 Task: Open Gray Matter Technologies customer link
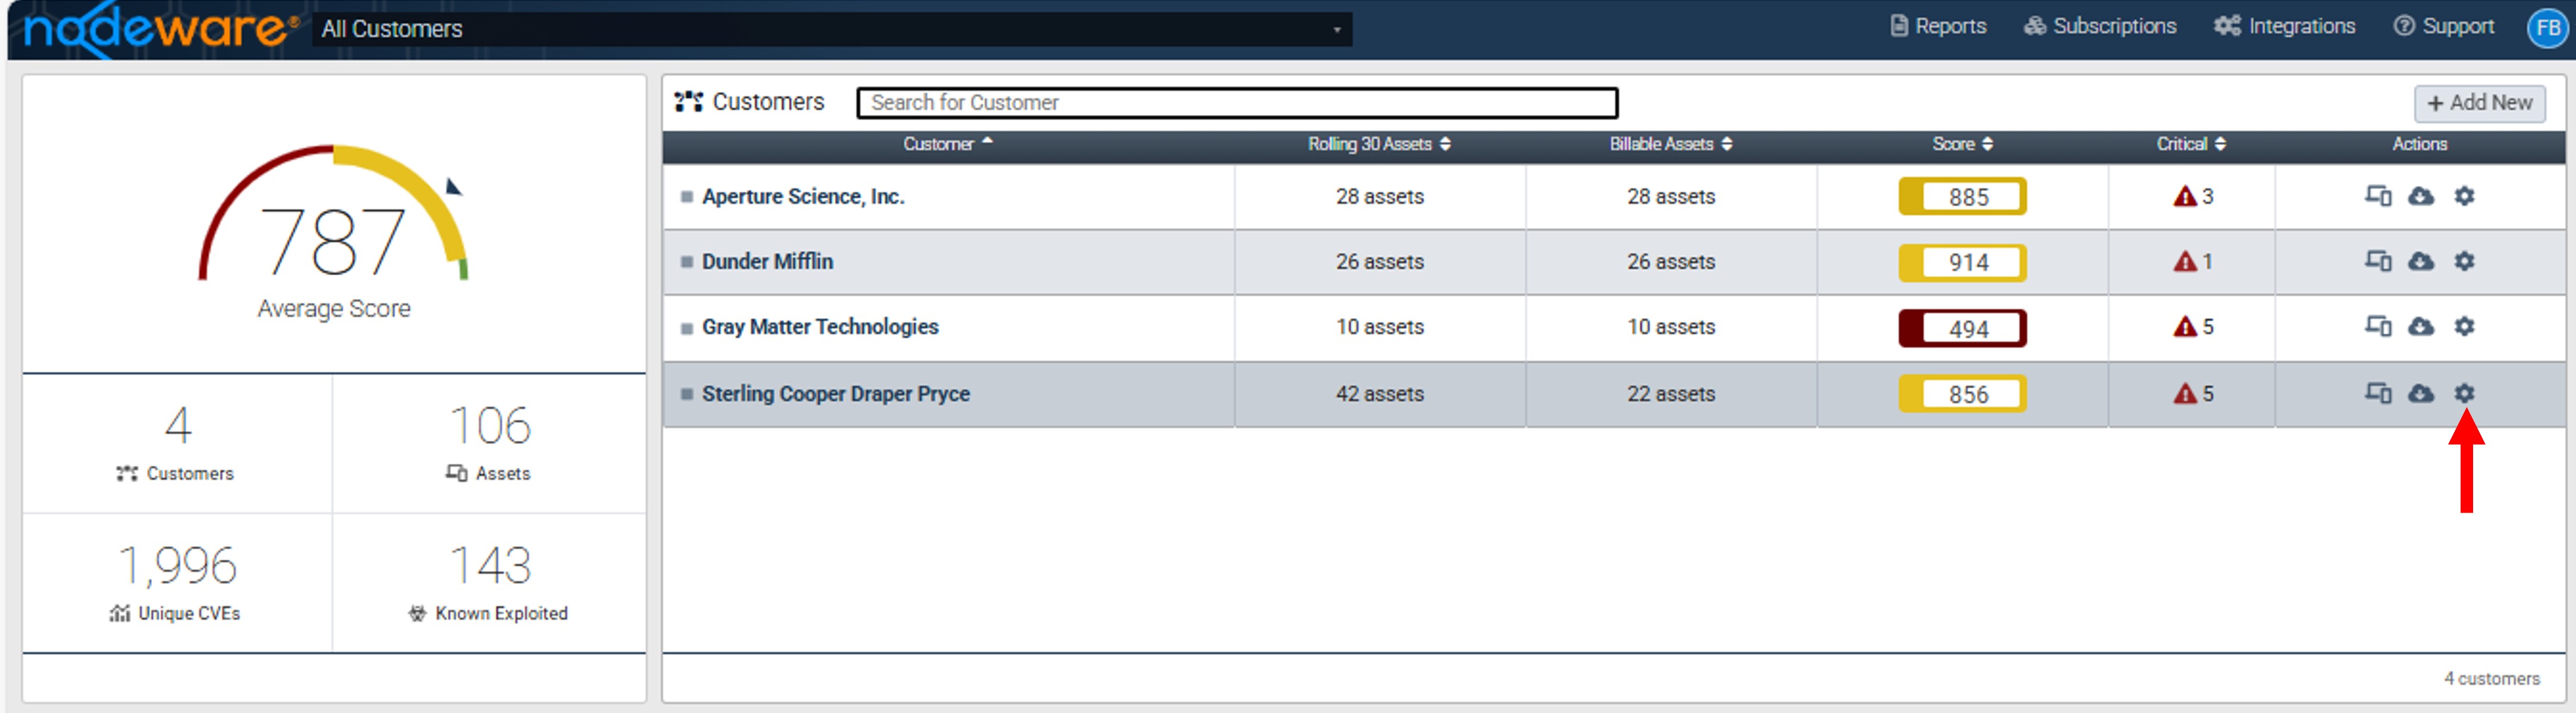click(x=820, y=327)
